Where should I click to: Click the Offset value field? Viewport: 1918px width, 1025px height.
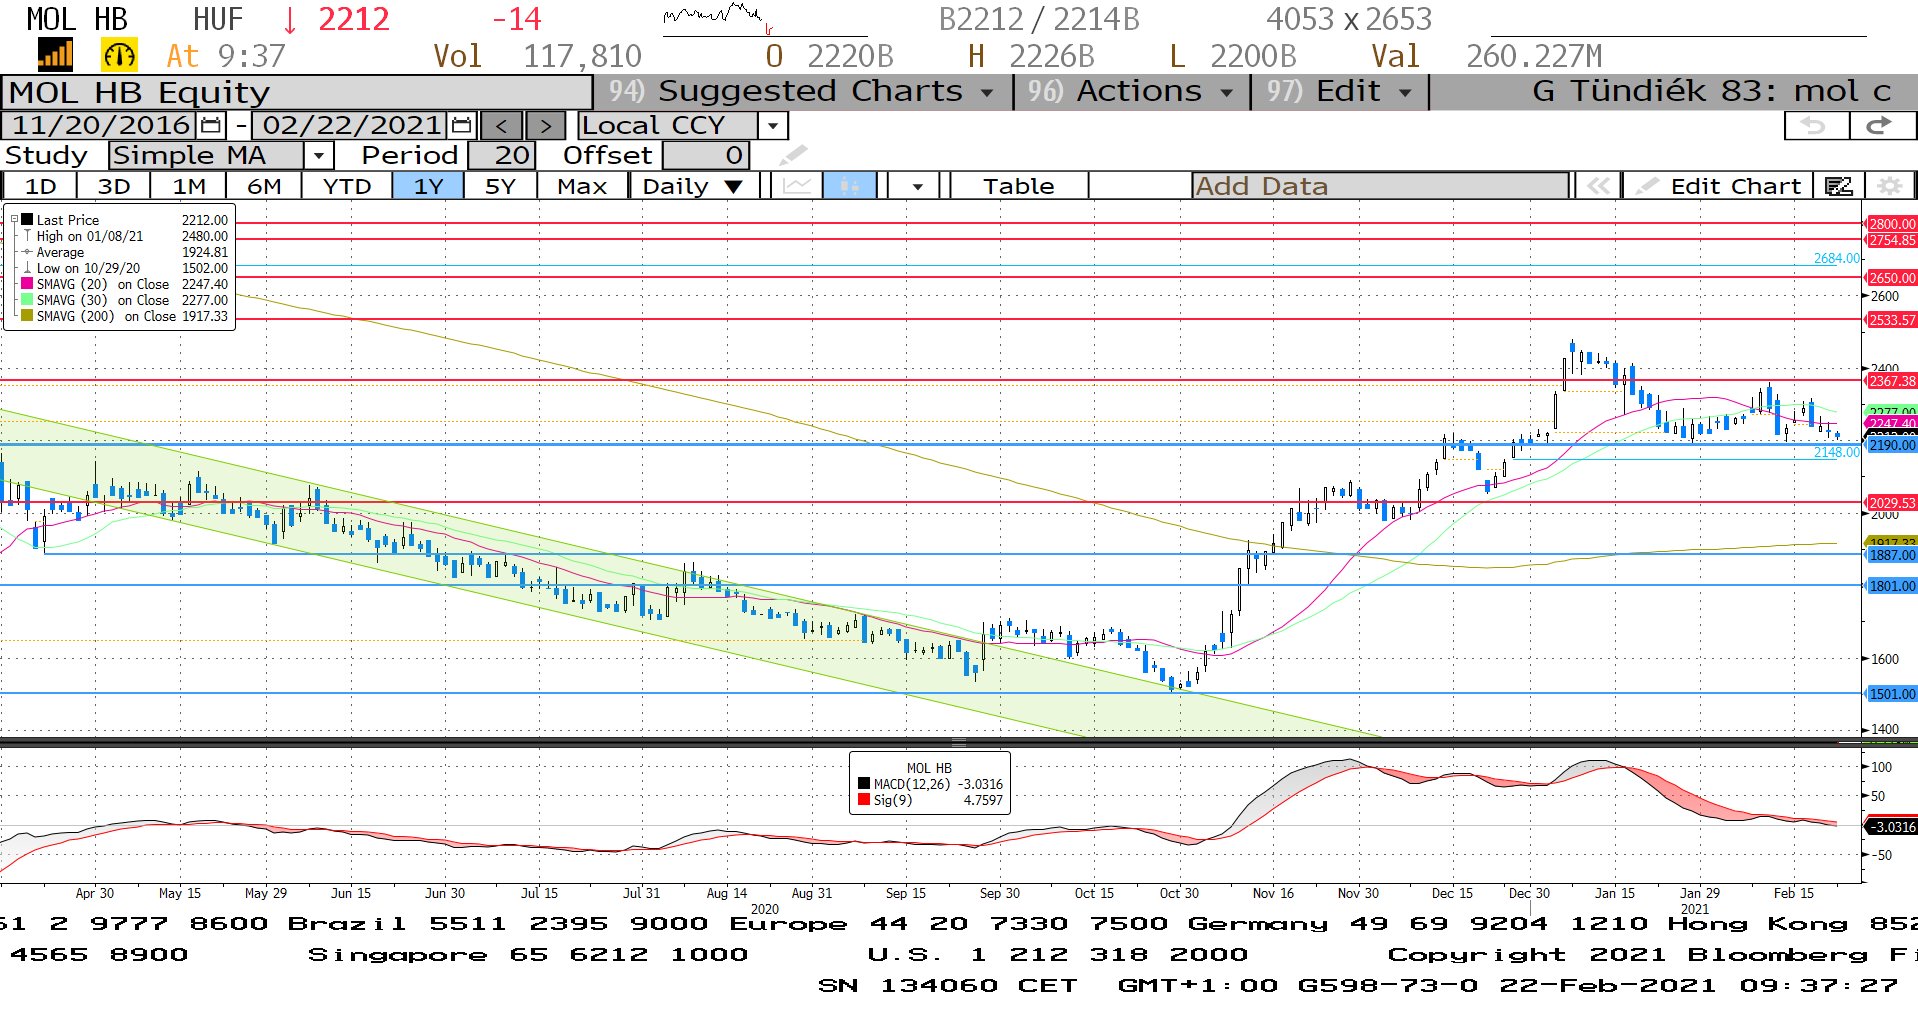(x=705, y=156)
